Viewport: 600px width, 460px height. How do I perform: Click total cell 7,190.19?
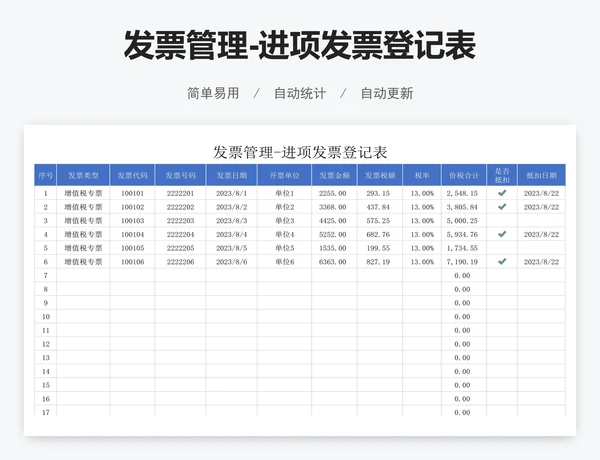(462, 262)
